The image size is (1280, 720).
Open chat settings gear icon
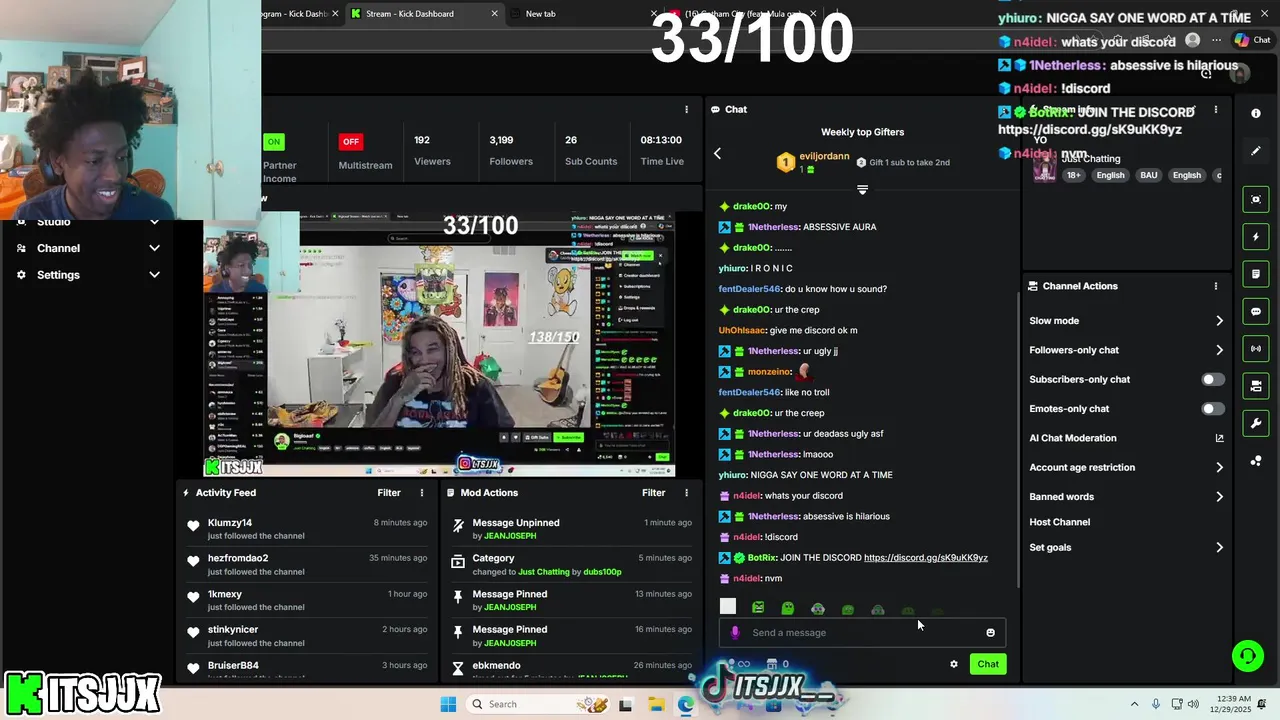[954, 664]
